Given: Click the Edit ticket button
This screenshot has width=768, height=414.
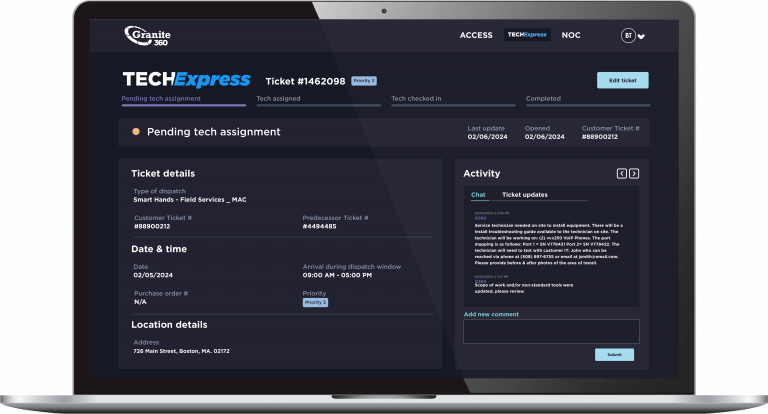Looking at the screenshot, I should [623, 80].
